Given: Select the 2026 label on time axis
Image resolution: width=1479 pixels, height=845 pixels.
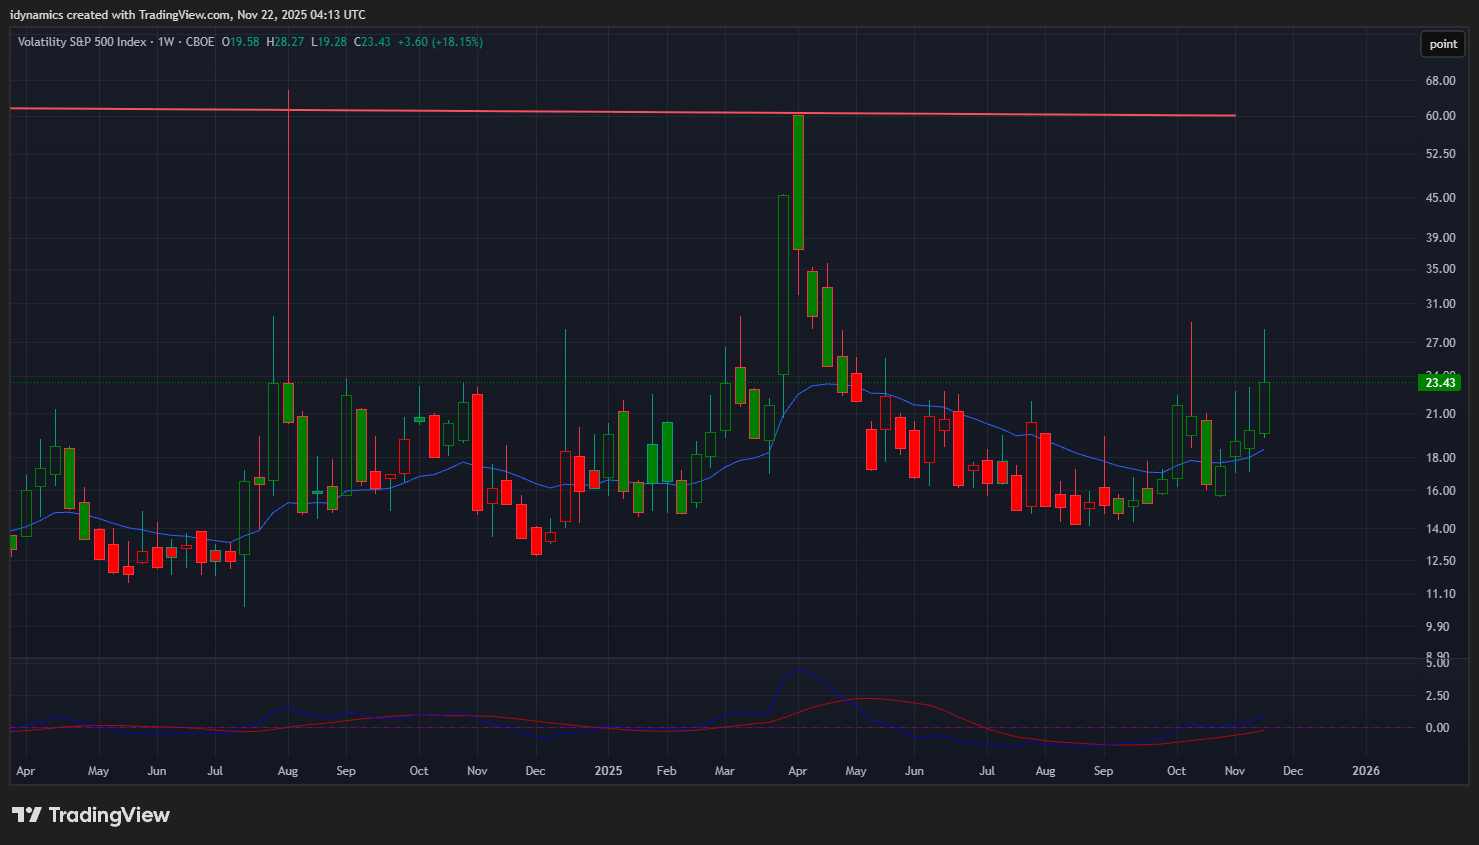Looking at the screenshot, I should coord(1365,771).
